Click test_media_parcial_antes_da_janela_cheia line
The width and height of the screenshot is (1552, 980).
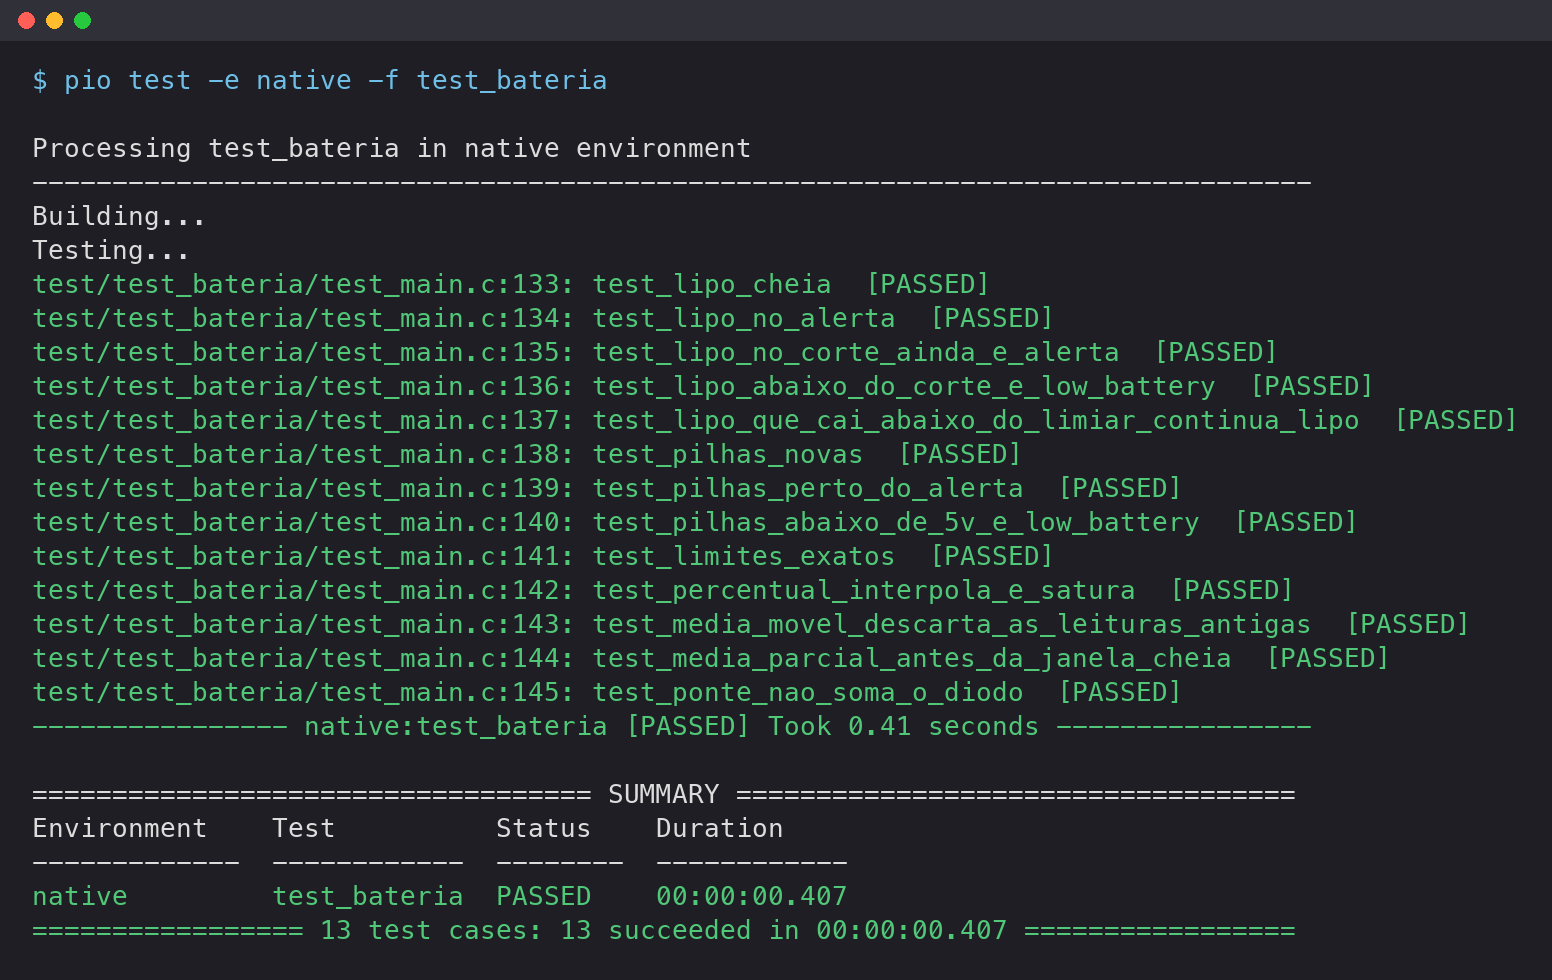point(711,658)
